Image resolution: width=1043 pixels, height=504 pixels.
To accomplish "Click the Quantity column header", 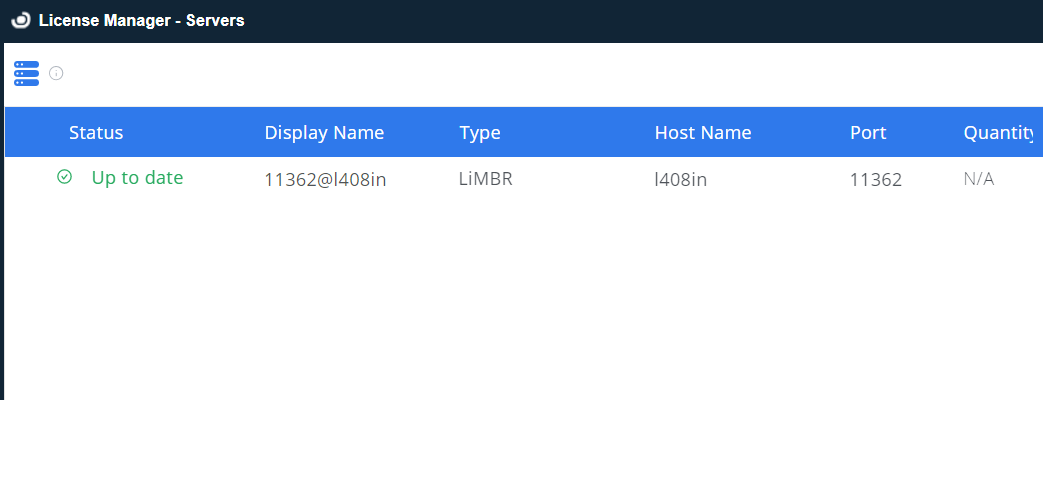I will coord(998,133).
